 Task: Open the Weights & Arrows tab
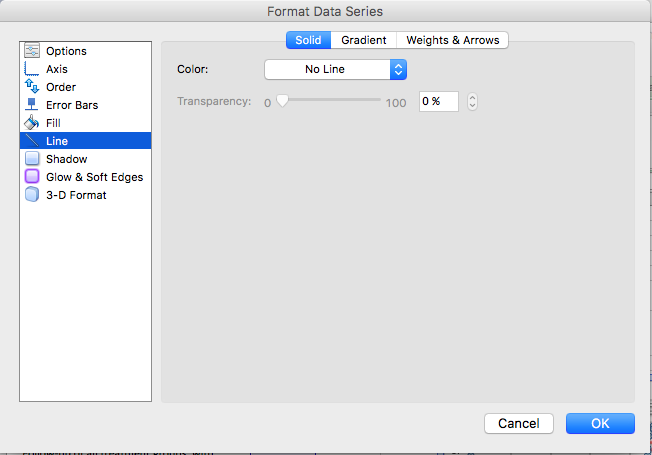[454, 40]
